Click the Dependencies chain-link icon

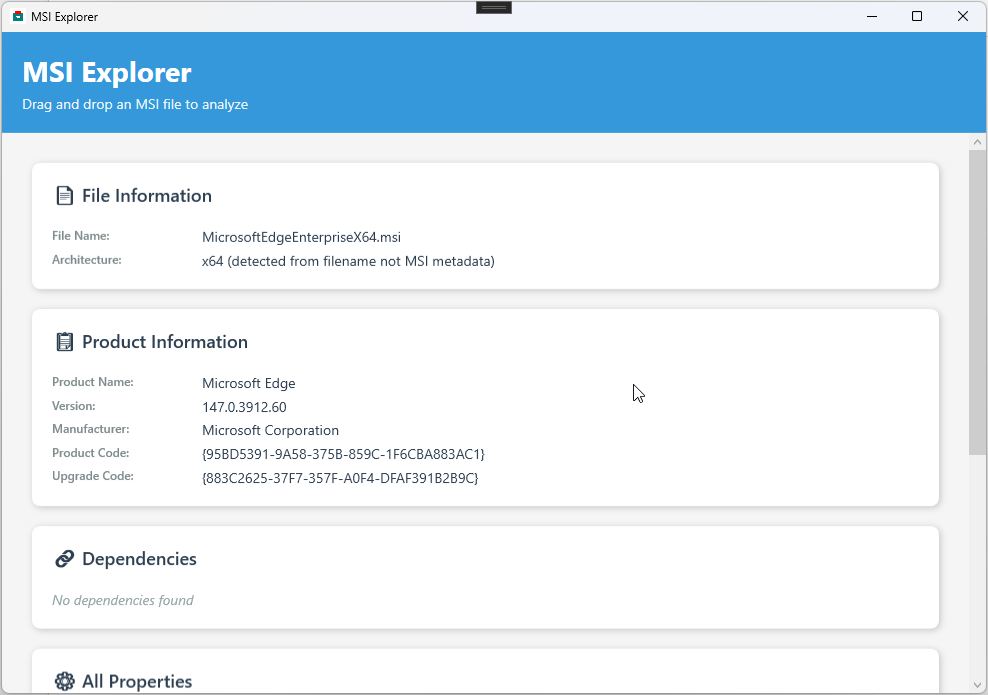click(64, 559)
